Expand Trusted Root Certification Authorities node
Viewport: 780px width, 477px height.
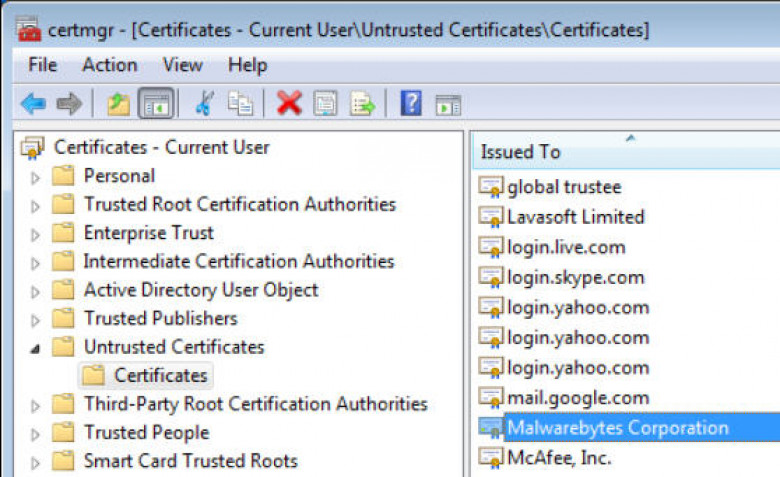tap(35, 206)
